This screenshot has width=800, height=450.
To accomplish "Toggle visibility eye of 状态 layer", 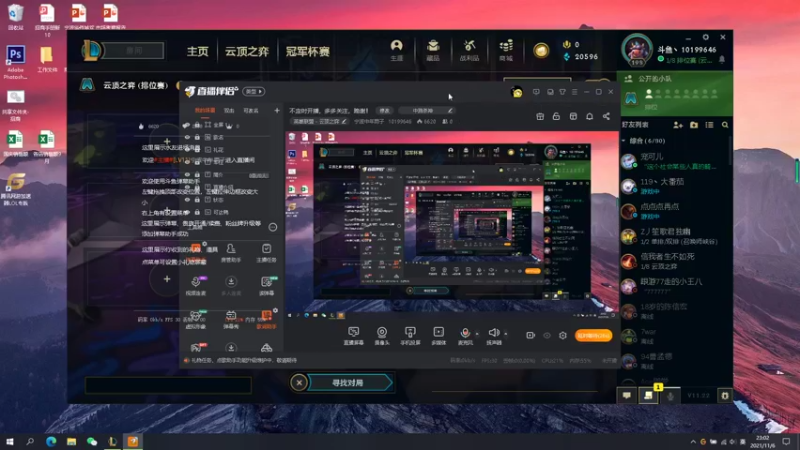I will [x=187, y=199].
